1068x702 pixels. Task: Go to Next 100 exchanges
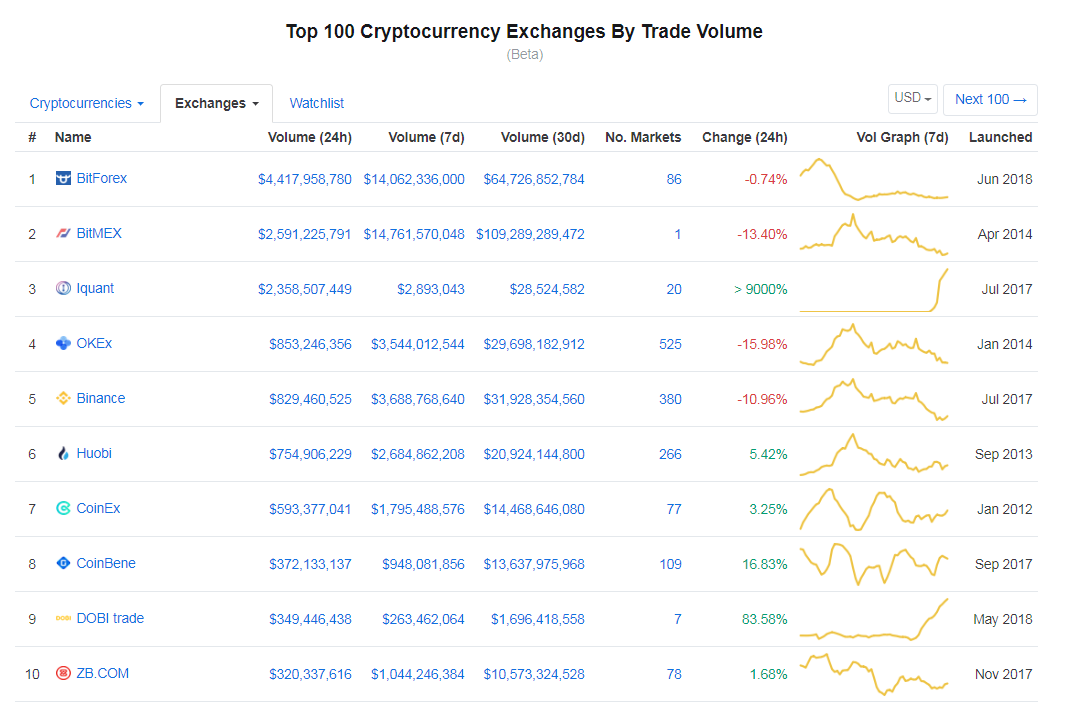point(990,99)
